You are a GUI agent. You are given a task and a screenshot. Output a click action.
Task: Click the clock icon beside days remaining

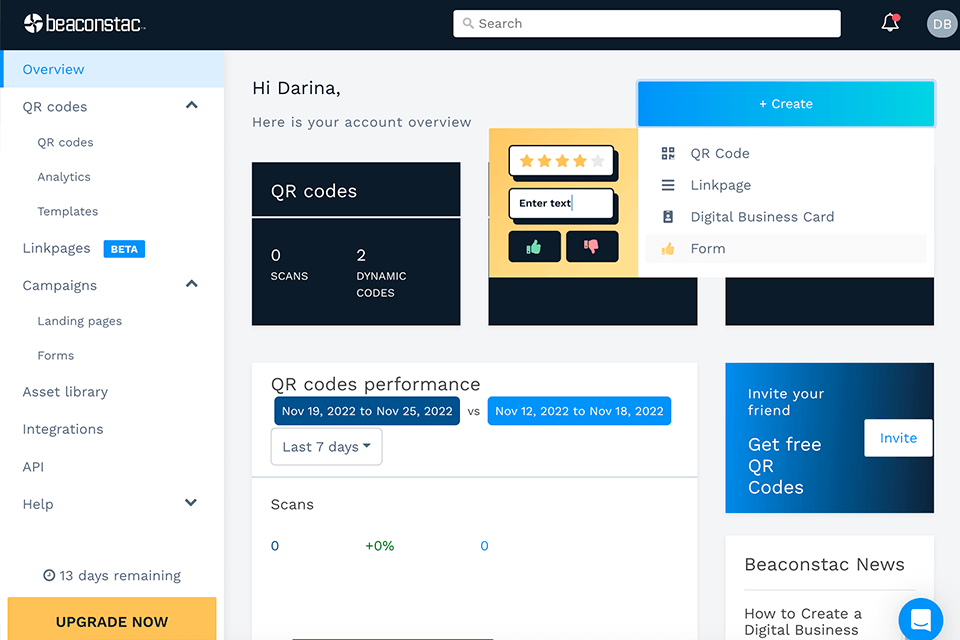click(49, 575)
